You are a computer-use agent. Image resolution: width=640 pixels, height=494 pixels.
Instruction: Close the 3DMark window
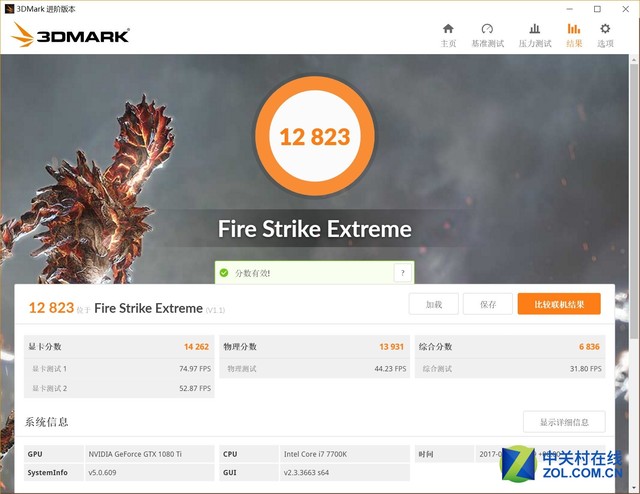pos(625,9)
